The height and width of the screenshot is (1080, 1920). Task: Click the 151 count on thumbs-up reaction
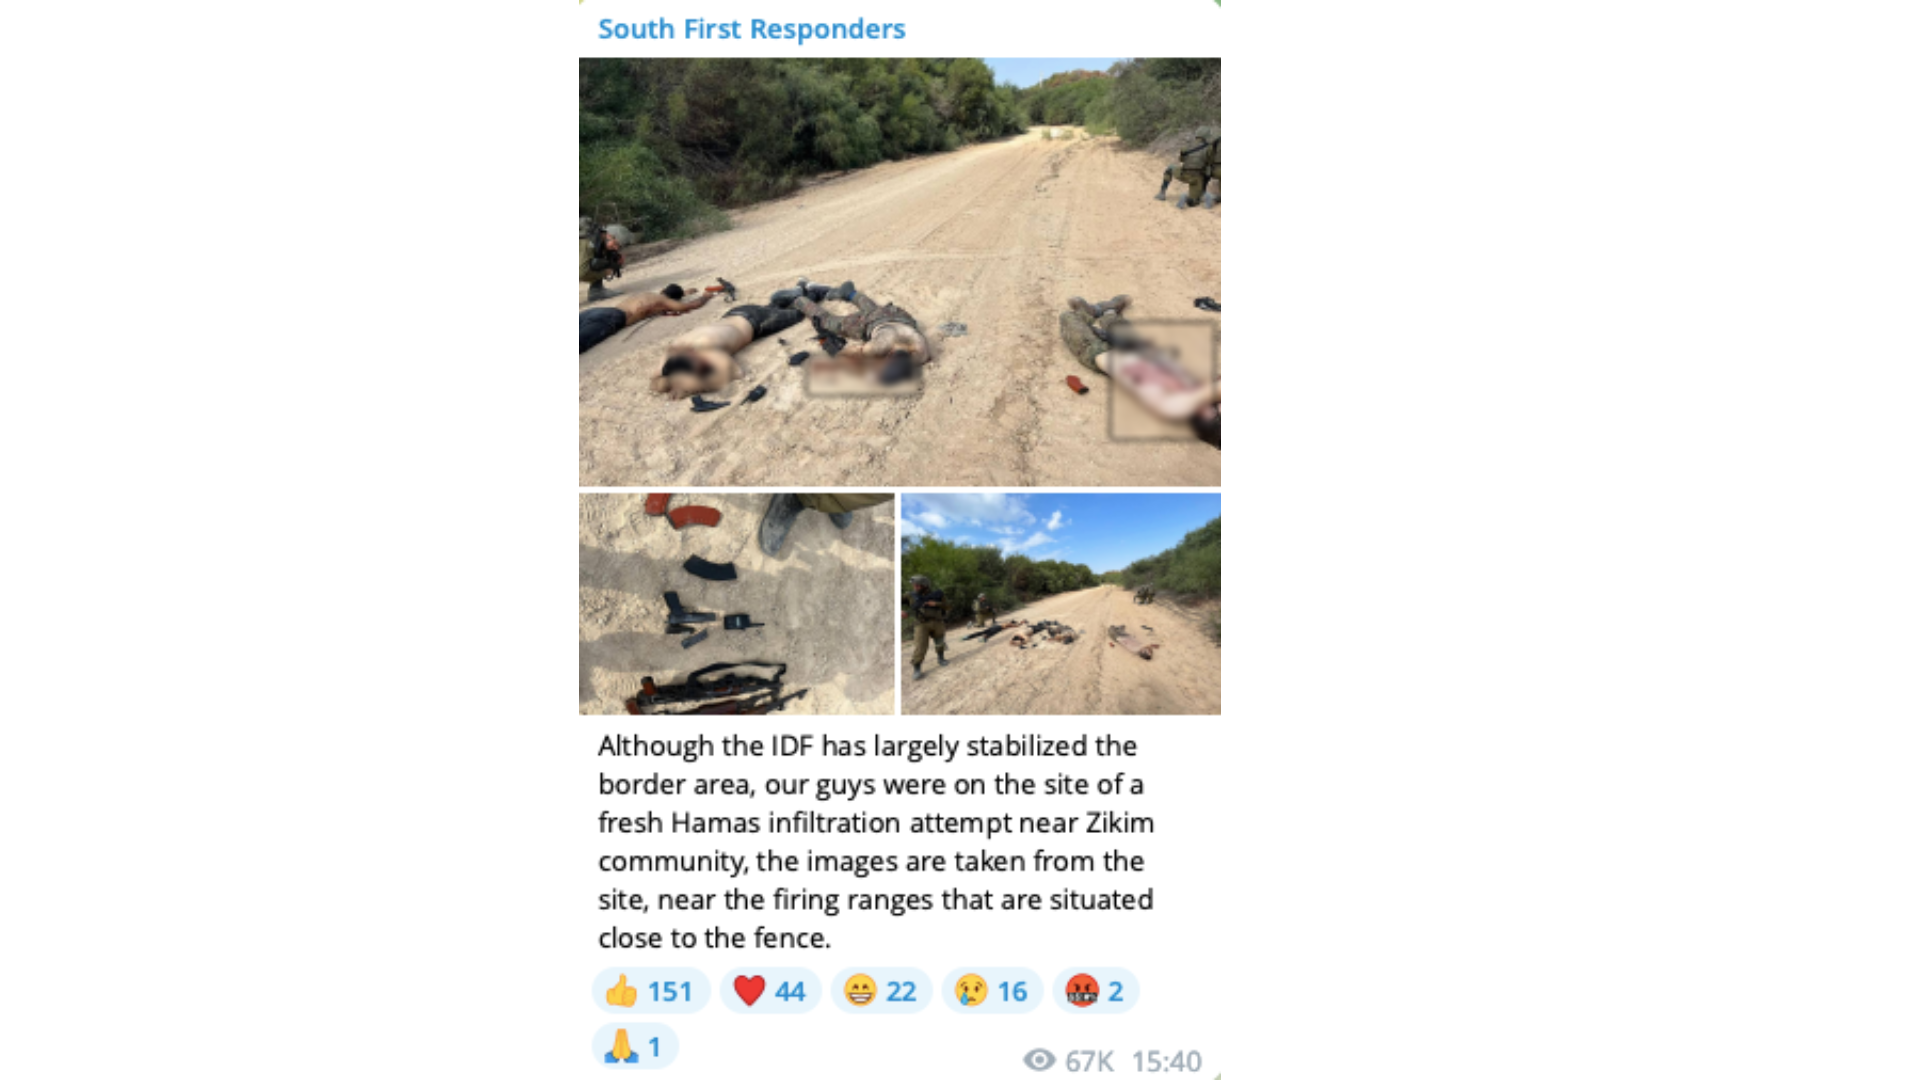[670, 991]
